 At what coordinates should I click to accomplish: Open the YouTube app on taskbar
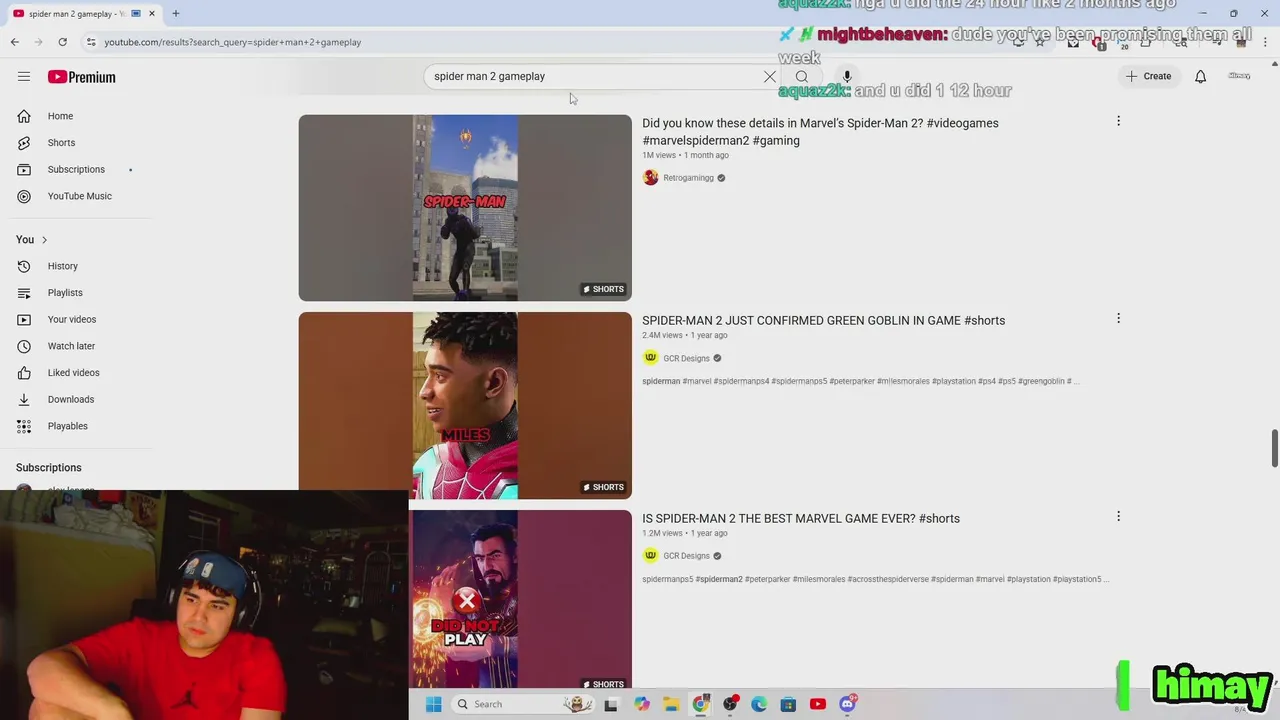pyautogui.click(x=818, y=704)
